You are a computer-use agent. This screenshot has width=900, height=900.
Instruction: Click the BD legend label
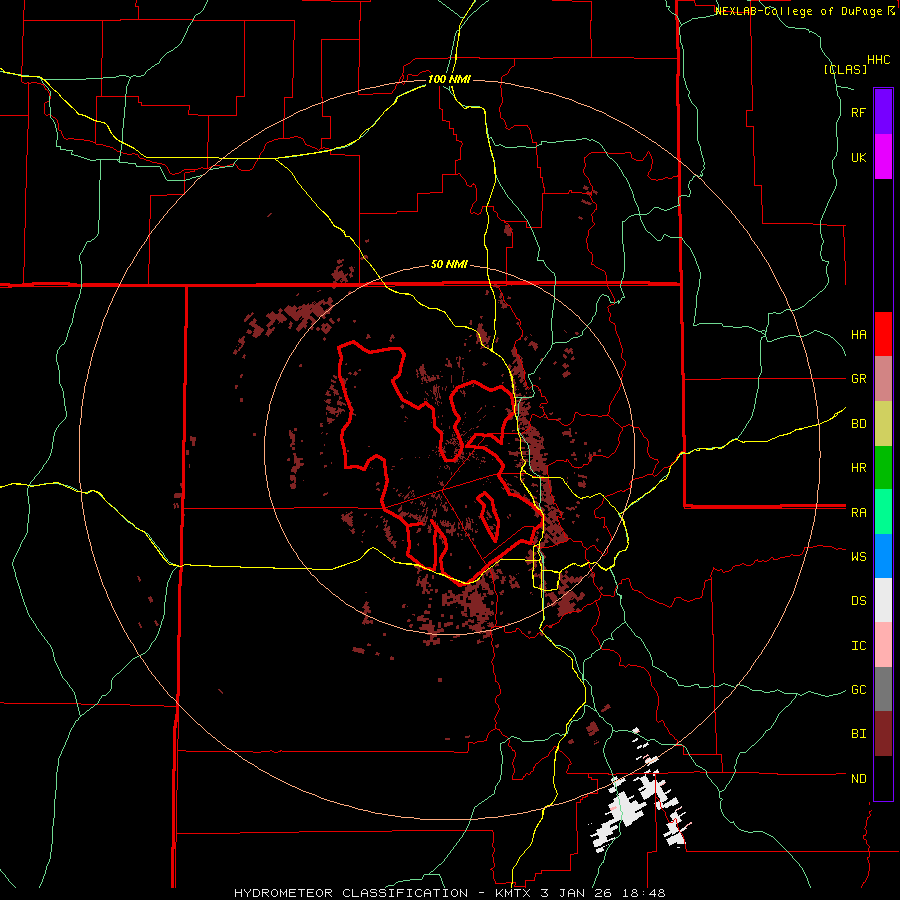click(x=858, y=424)
